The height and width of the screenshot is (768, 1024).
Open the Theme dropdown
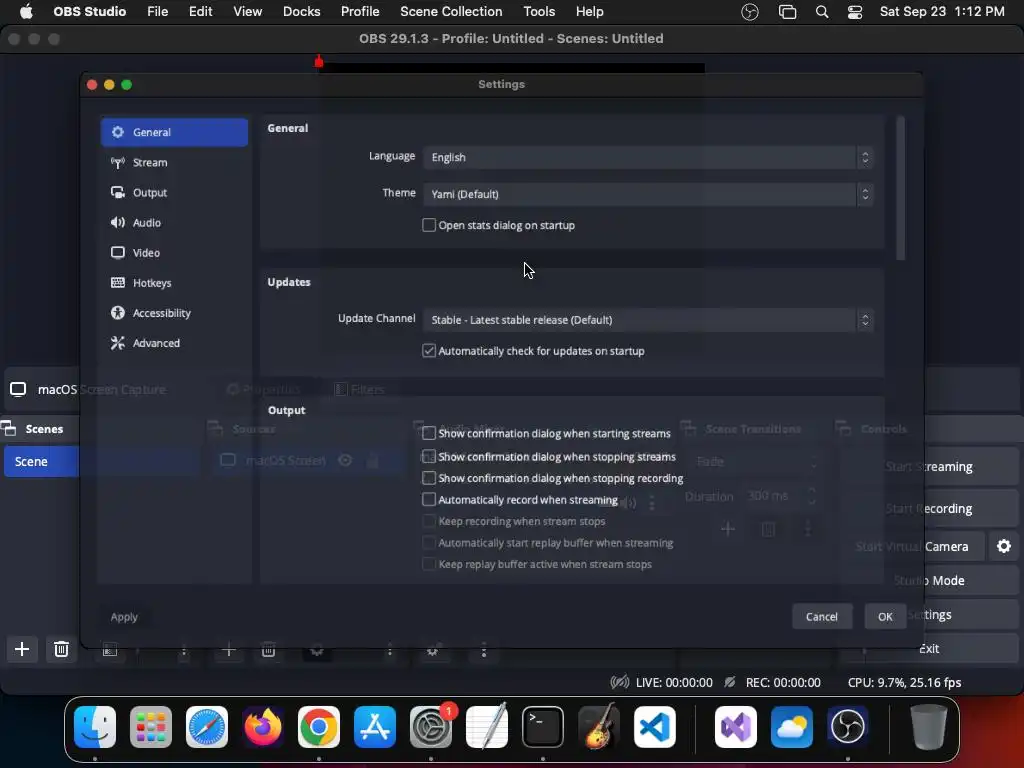[648, 194]
